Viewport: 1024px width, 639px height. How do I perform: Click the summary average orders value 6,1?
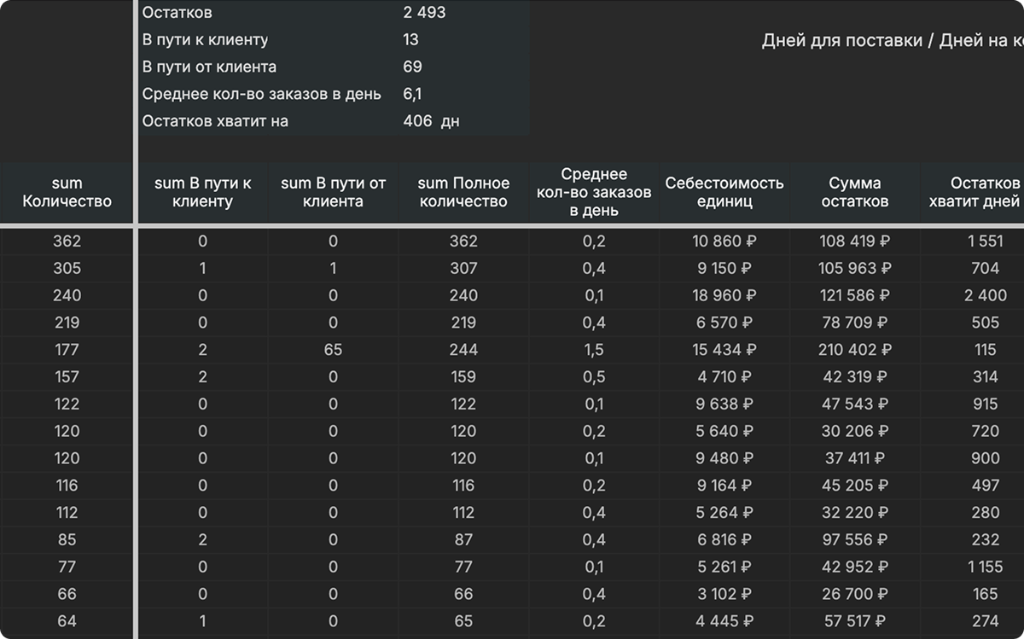413,94
